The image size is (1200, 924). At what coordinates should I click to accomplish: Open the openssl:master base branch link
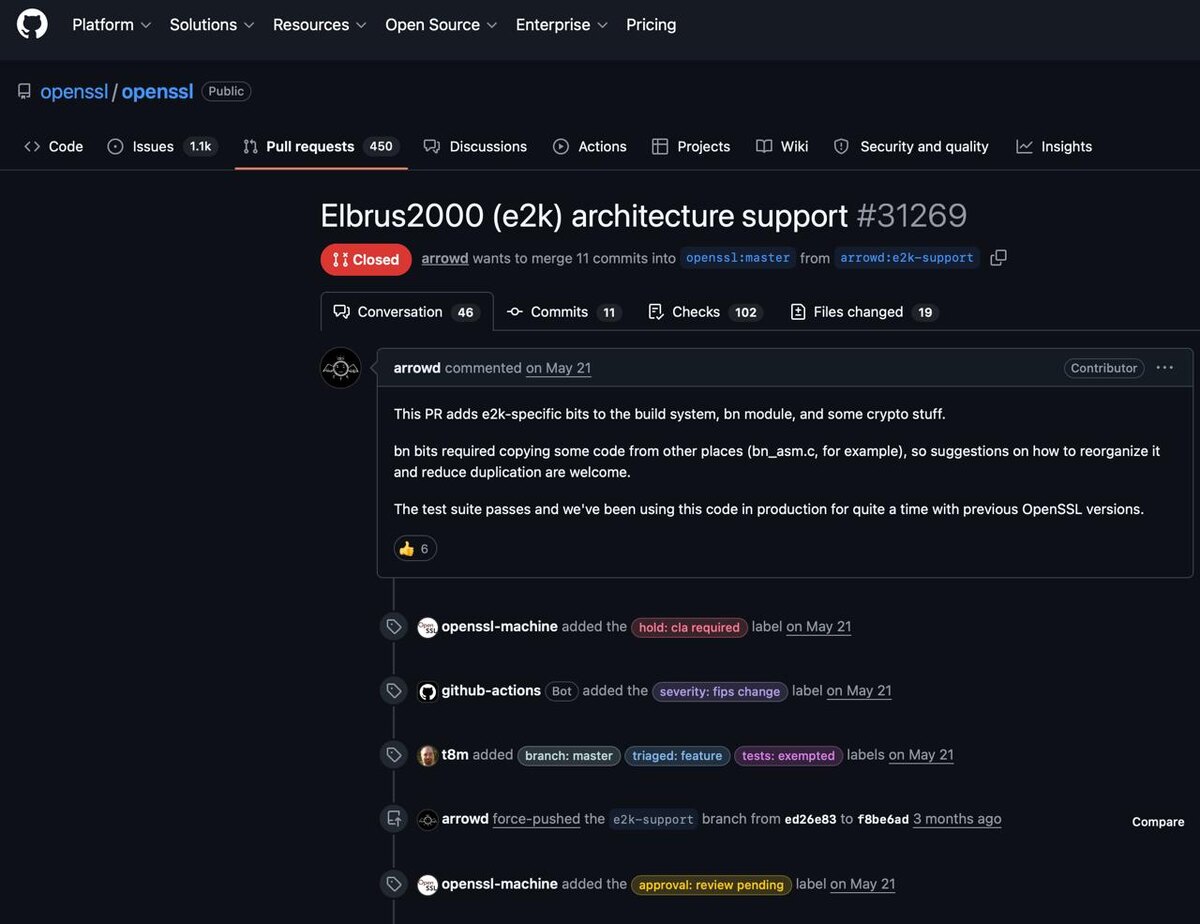click(x=738, y=258)
